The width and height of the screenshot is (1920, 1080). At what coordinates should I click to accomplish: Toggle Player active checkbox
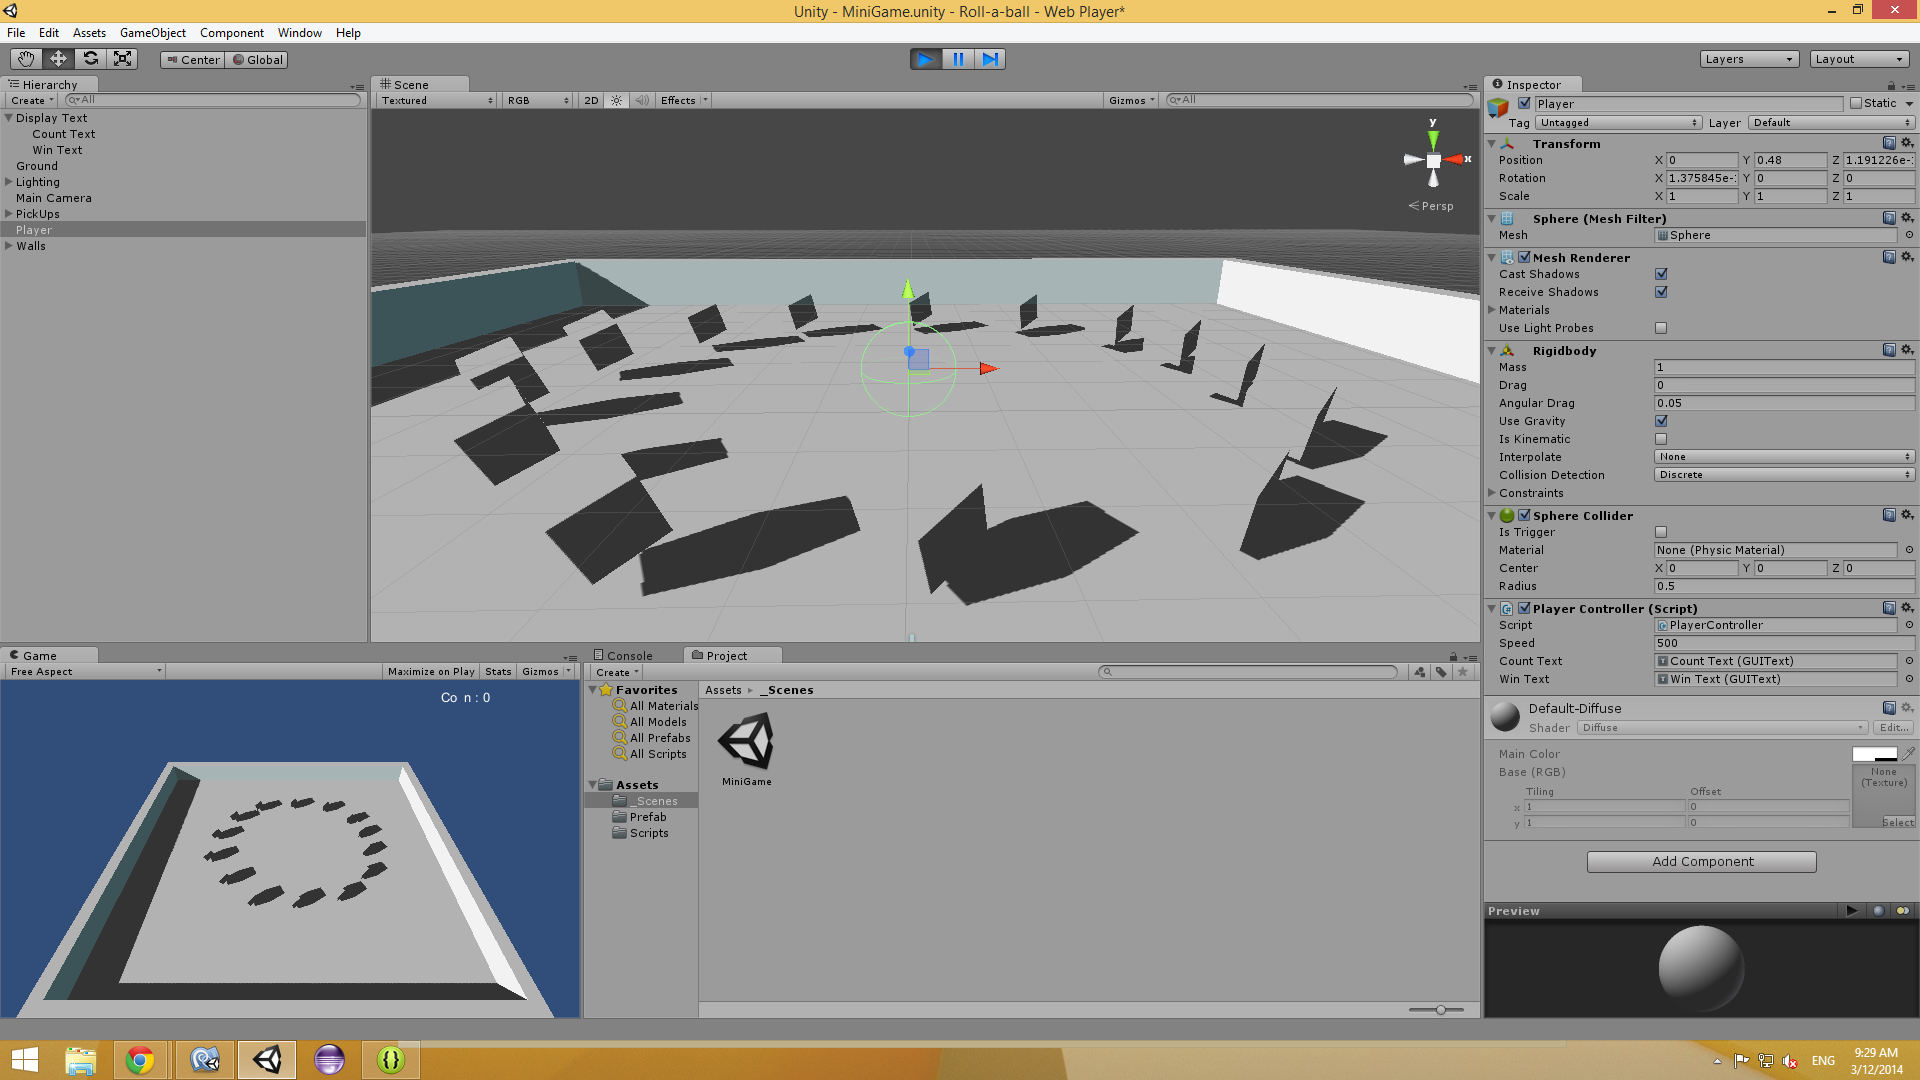pyautogui.click(x=1524, y=103)
